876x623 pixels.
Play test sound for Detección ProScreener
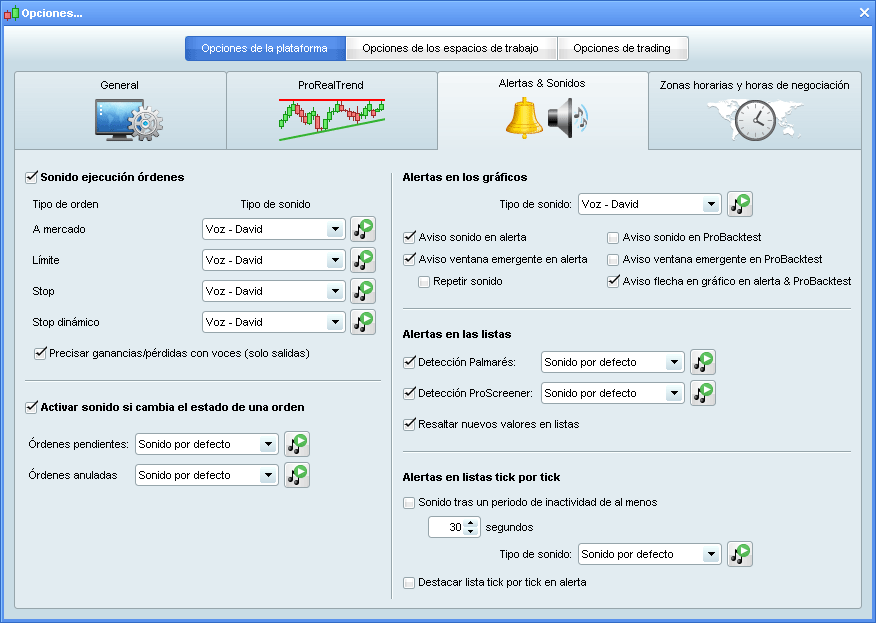point(702,393)
